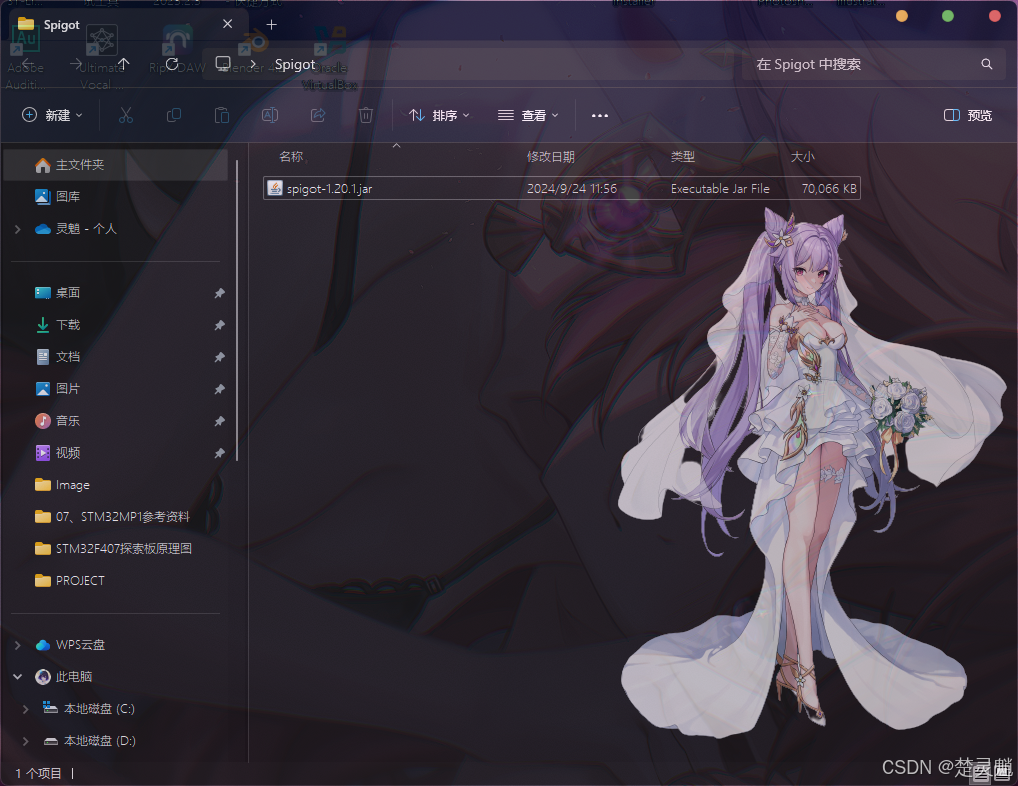Open the New (新建) dropdown
This screenshot has width=1018, height=786.
(53, 116)
